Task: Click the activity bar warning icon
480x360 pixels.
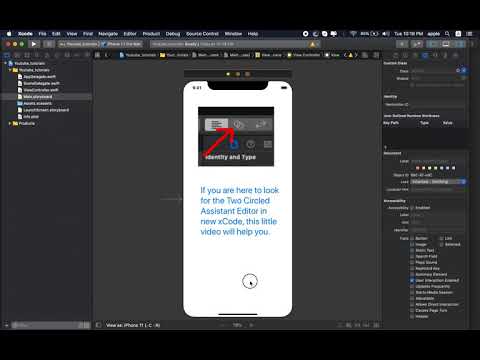Action: pos(313,44)
